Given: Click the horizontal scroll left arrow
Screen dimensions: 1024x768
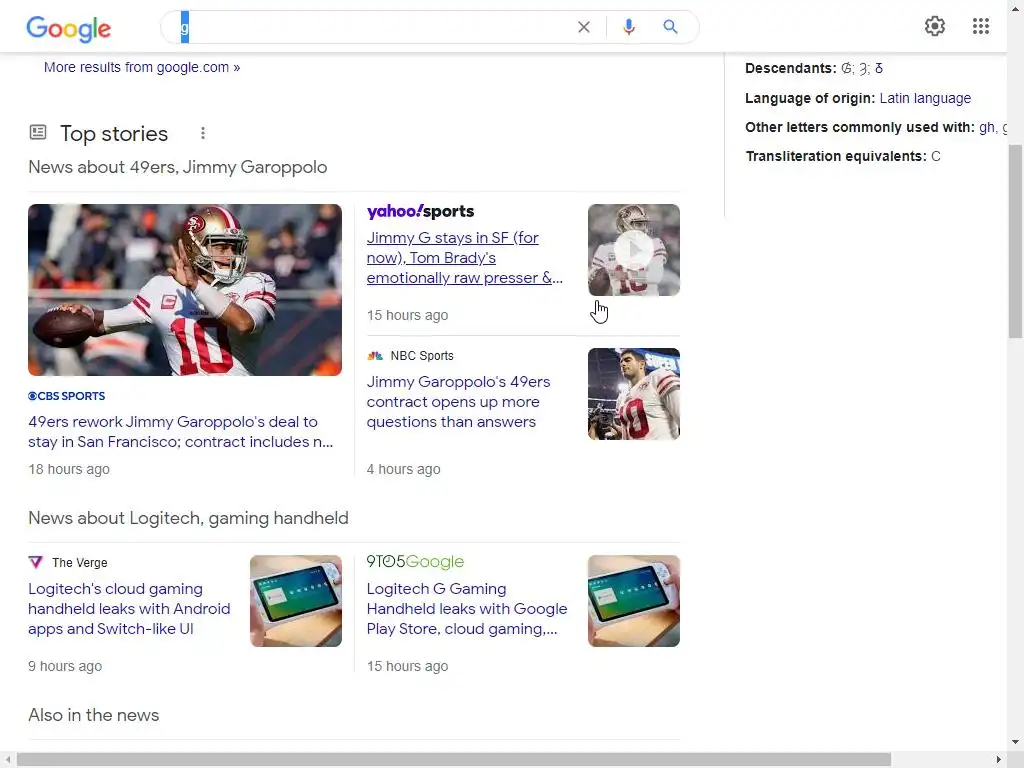Looking at the screenshot, I should (x=7, y=760).
